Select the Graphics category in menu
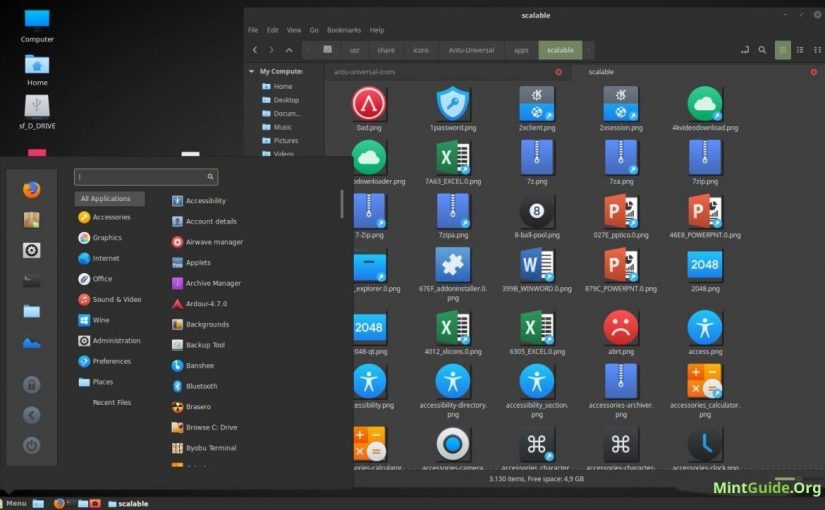The image size is (825, 510). 100,238
